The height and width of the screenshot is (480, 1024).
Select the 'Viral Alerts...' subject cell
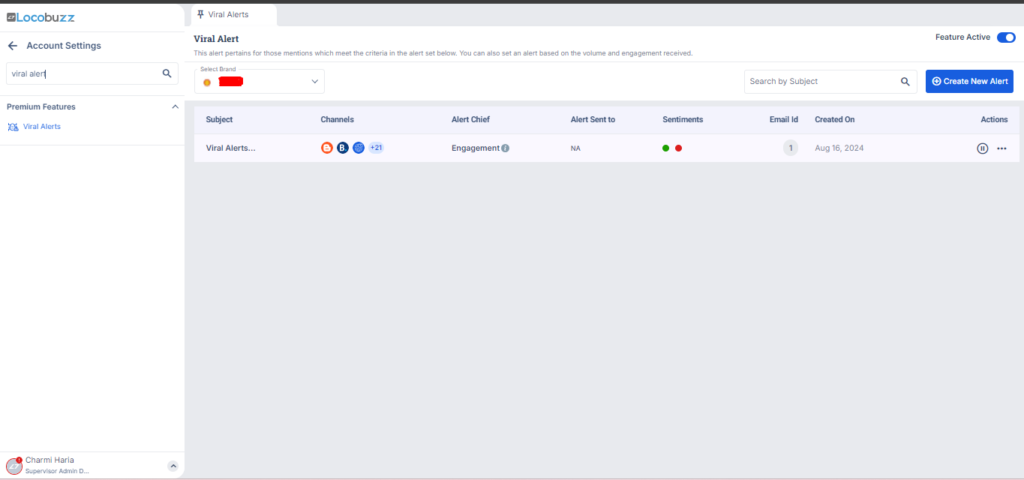(231, 148)
